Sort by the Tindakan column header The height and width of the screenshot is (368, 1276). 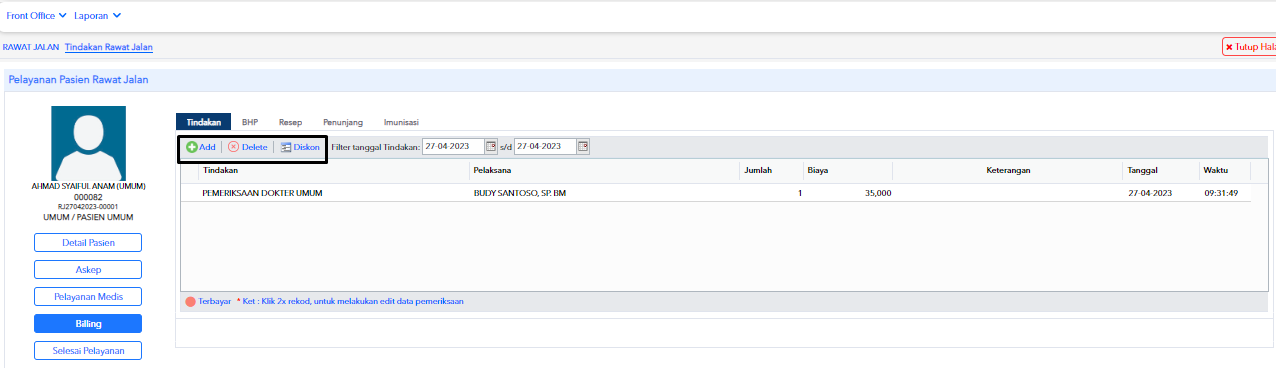tap(334, 171)
